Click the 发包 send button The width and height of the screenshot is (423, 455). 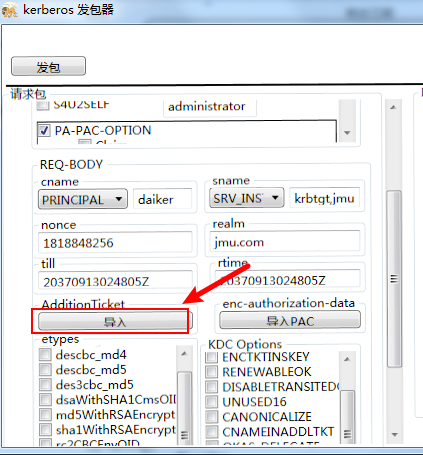pos(48,66)
